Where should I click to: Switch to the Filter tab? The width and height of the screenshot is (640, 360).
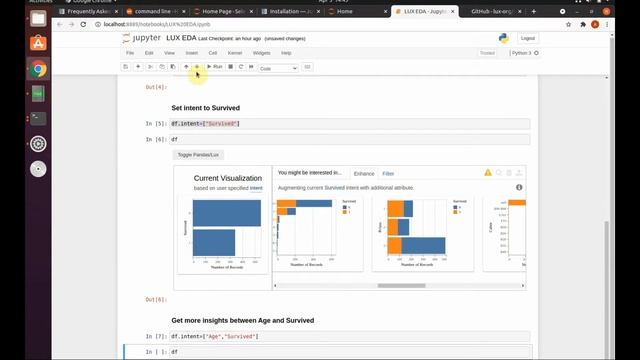388,173
